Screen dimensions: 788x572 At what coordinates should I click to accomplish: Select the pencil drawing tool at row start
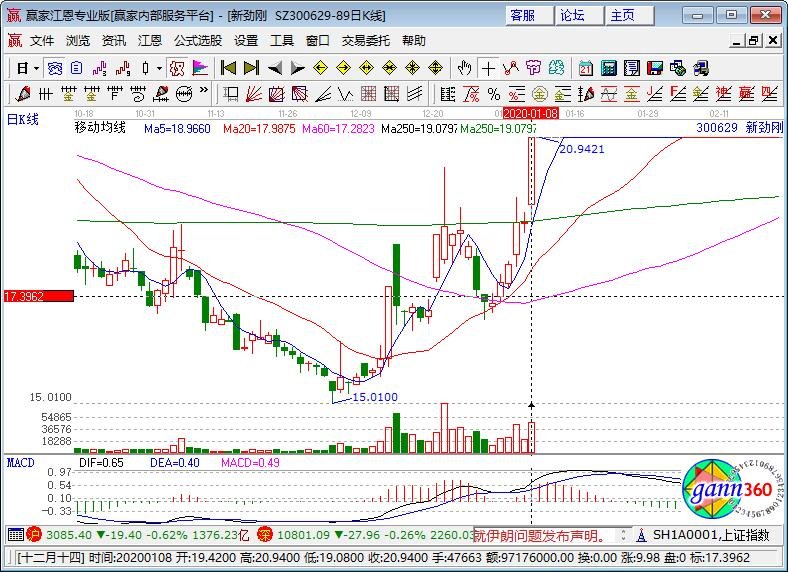[x=23, y=93]
